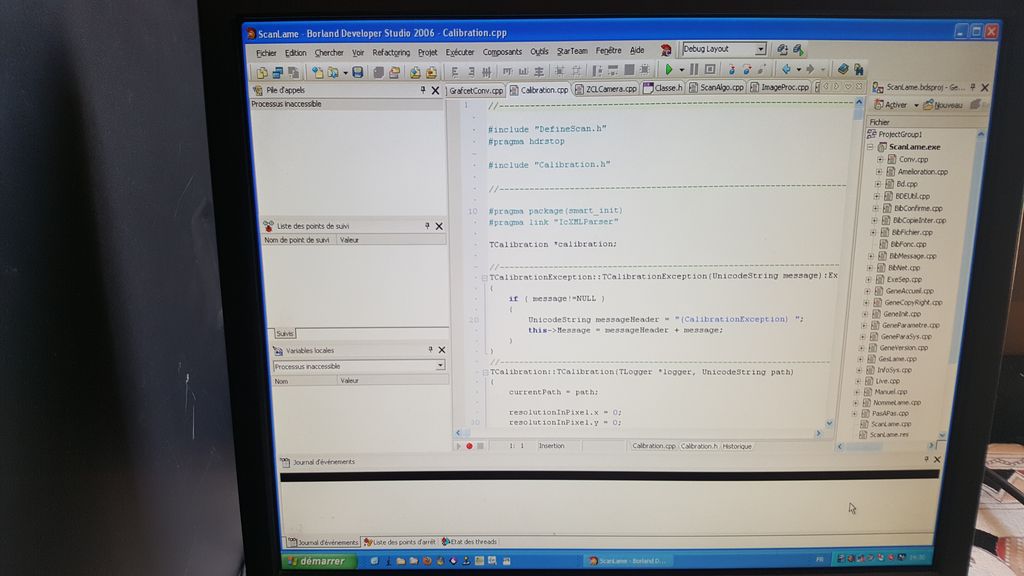This screenshot has height=576, width=1024.
Task: Click the Back navigation arrow in the toolbar
Action: tap(786, 69)
